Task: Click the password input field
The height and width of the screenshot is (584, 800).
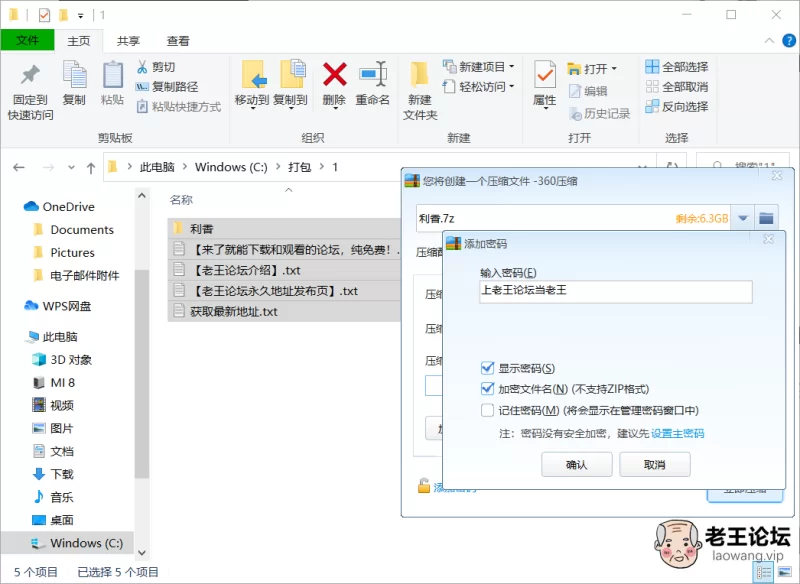Action: click(615, 291)
